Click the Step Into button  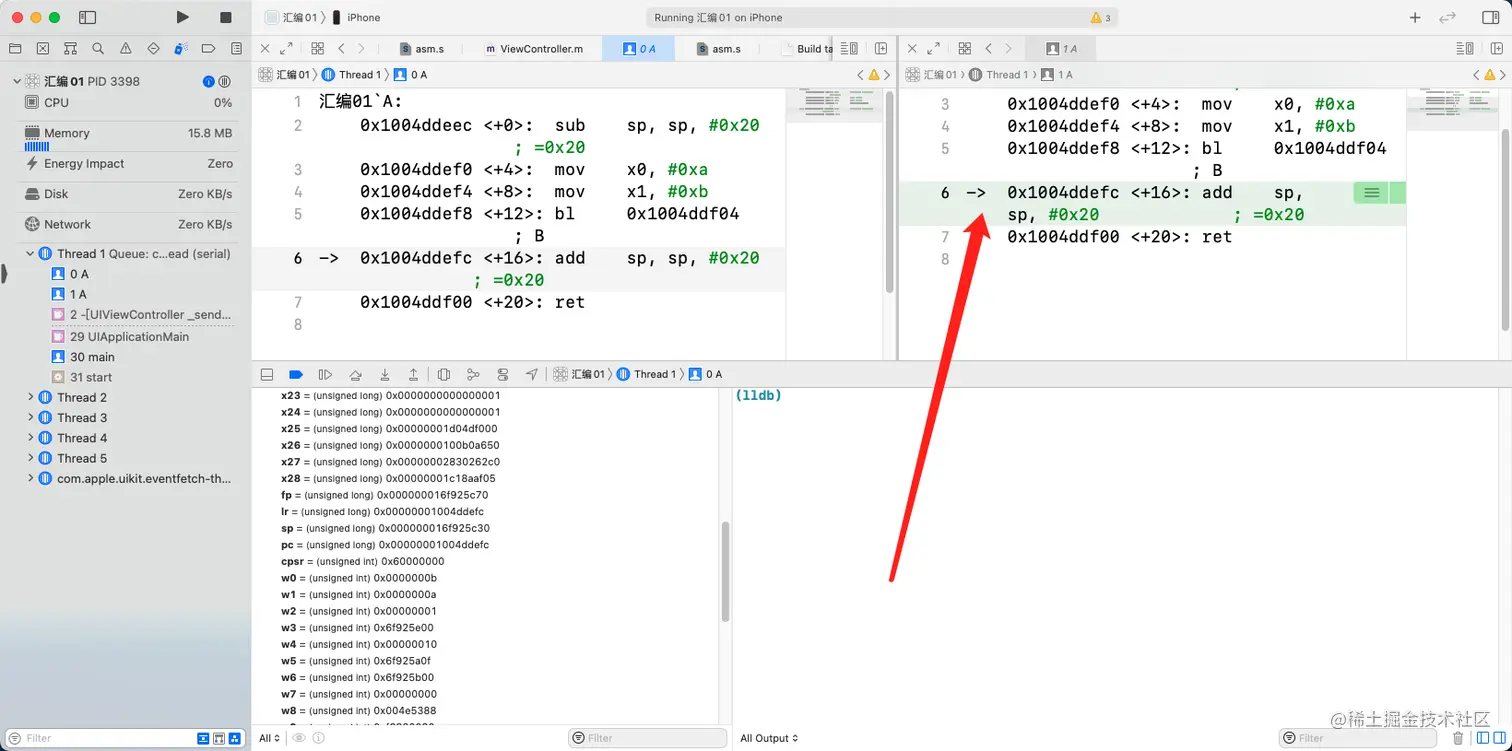click(x=384, y=374)
